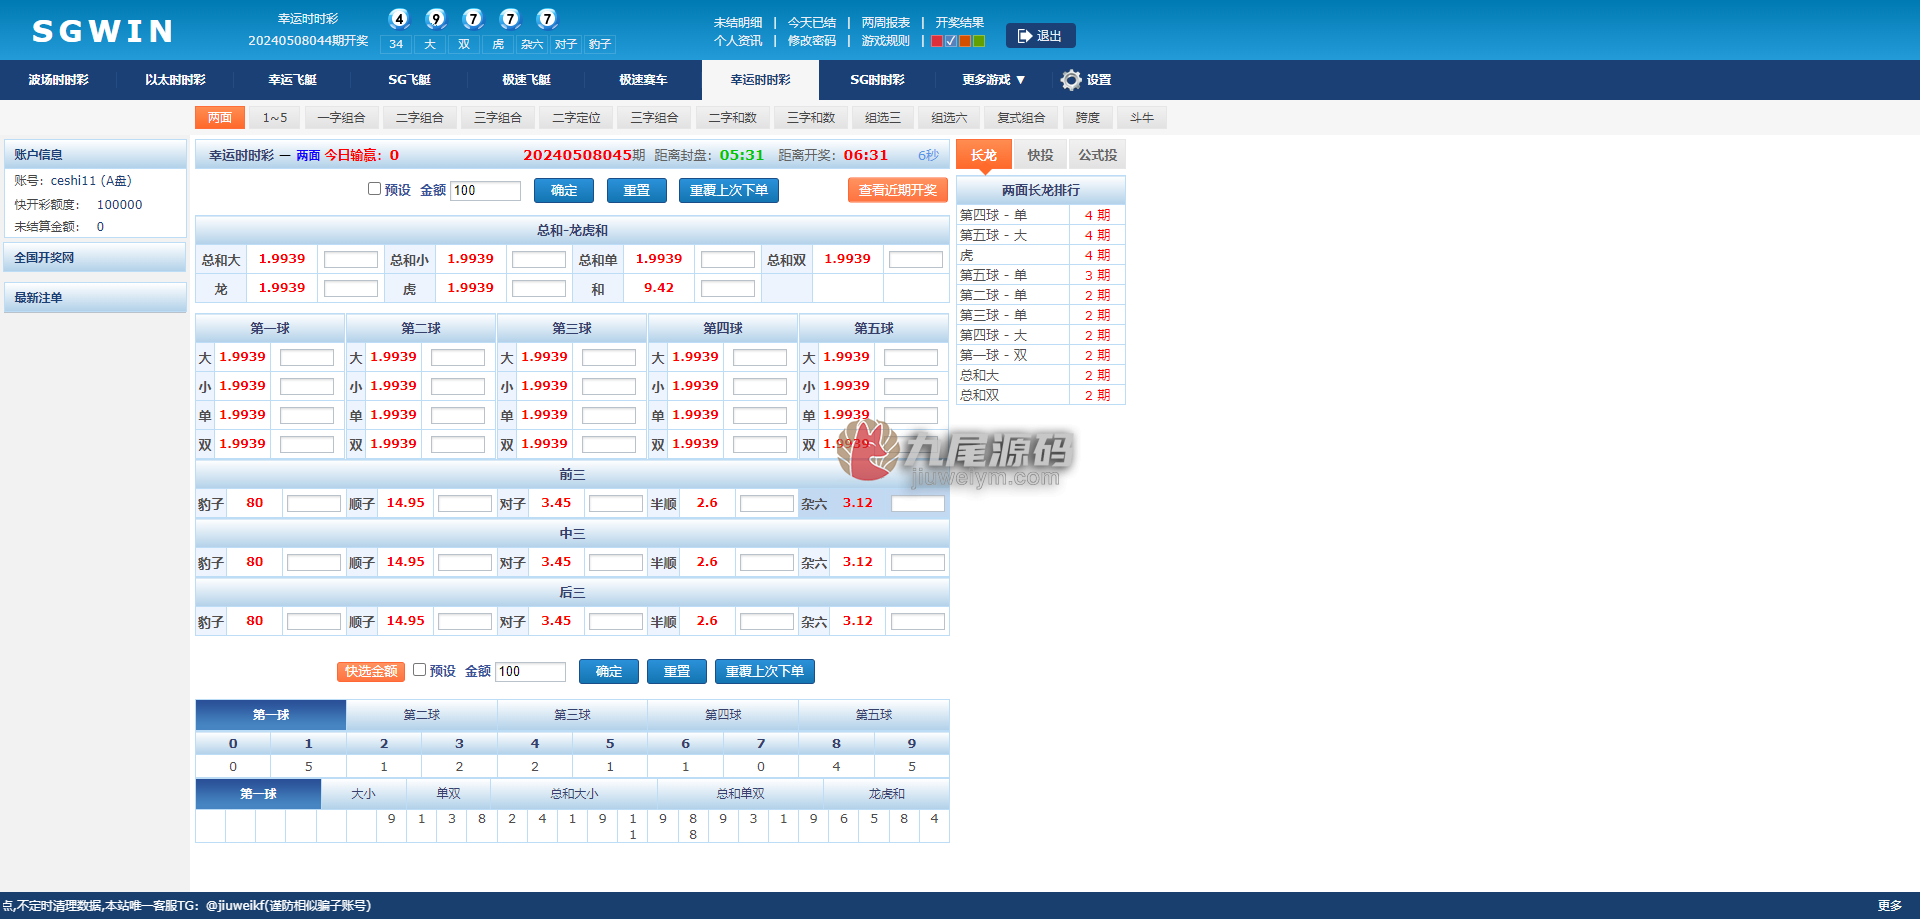Click the 查看近期开奖 button

point(897,190)
